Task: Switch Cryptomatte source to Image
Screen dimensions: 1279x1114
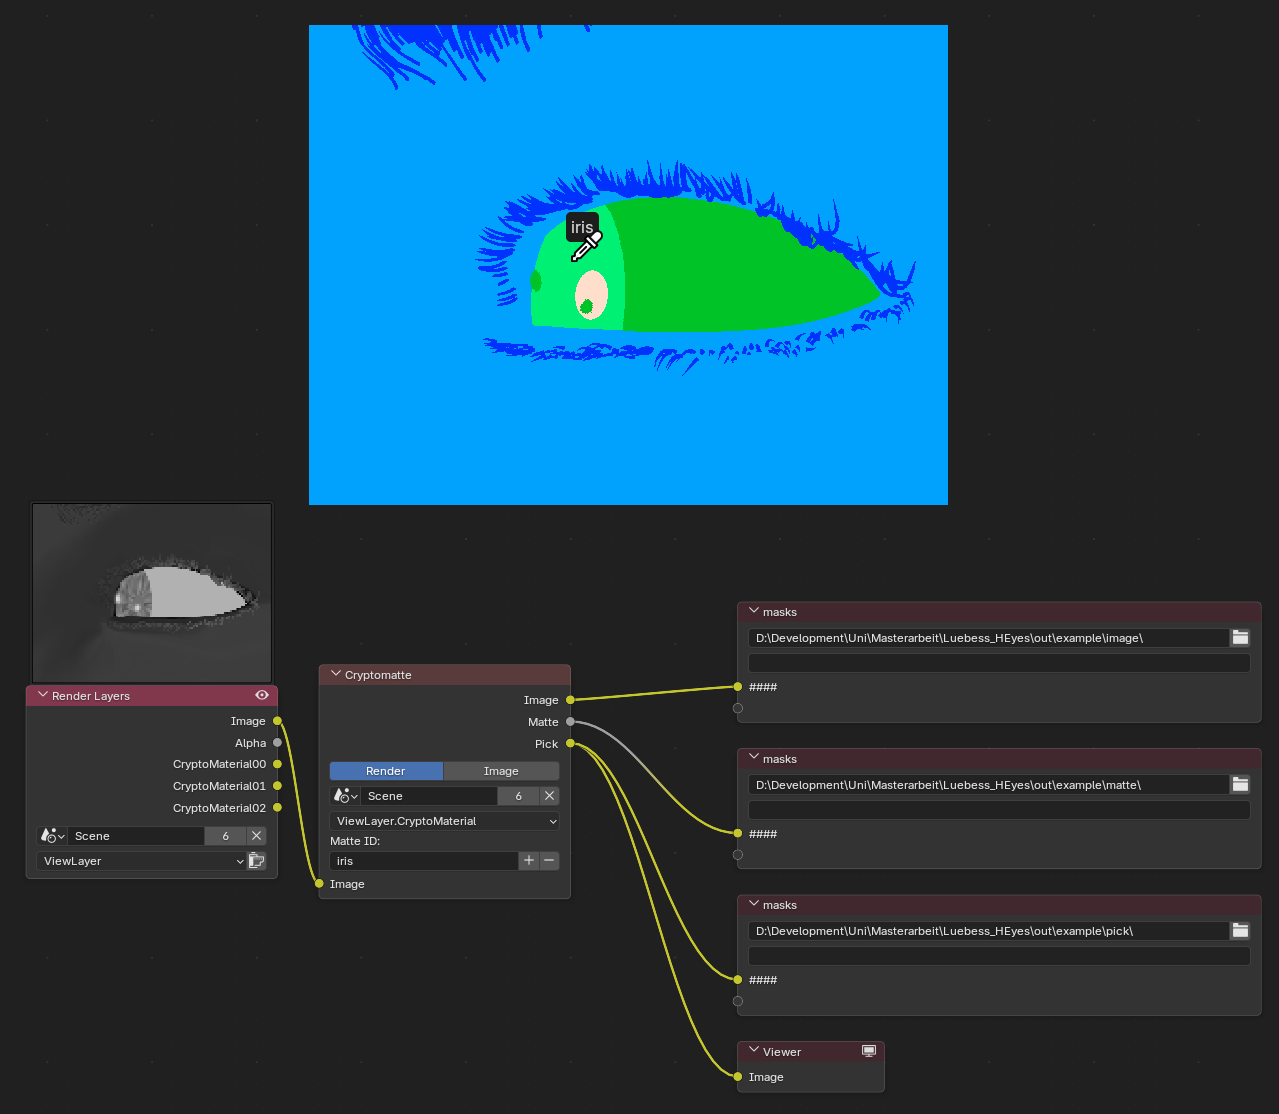Action: point(501,771)
